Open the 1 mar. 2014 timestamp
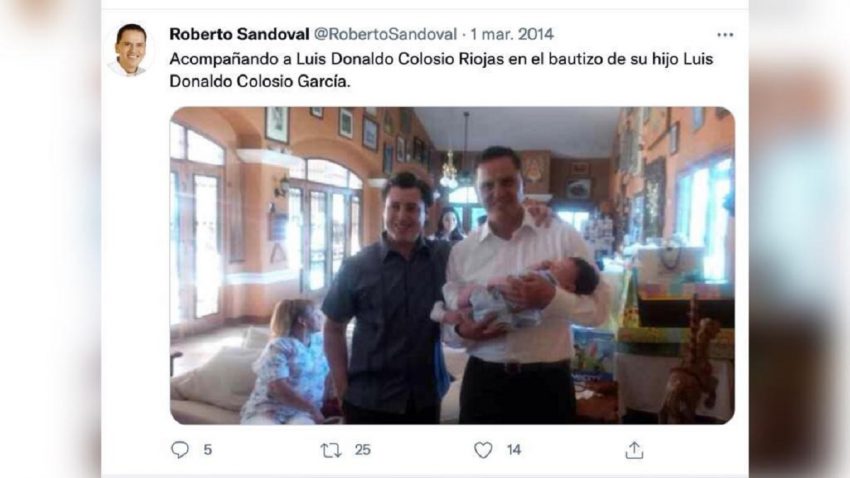The width and height of the screenshot is (850, 478). [512, 34]
